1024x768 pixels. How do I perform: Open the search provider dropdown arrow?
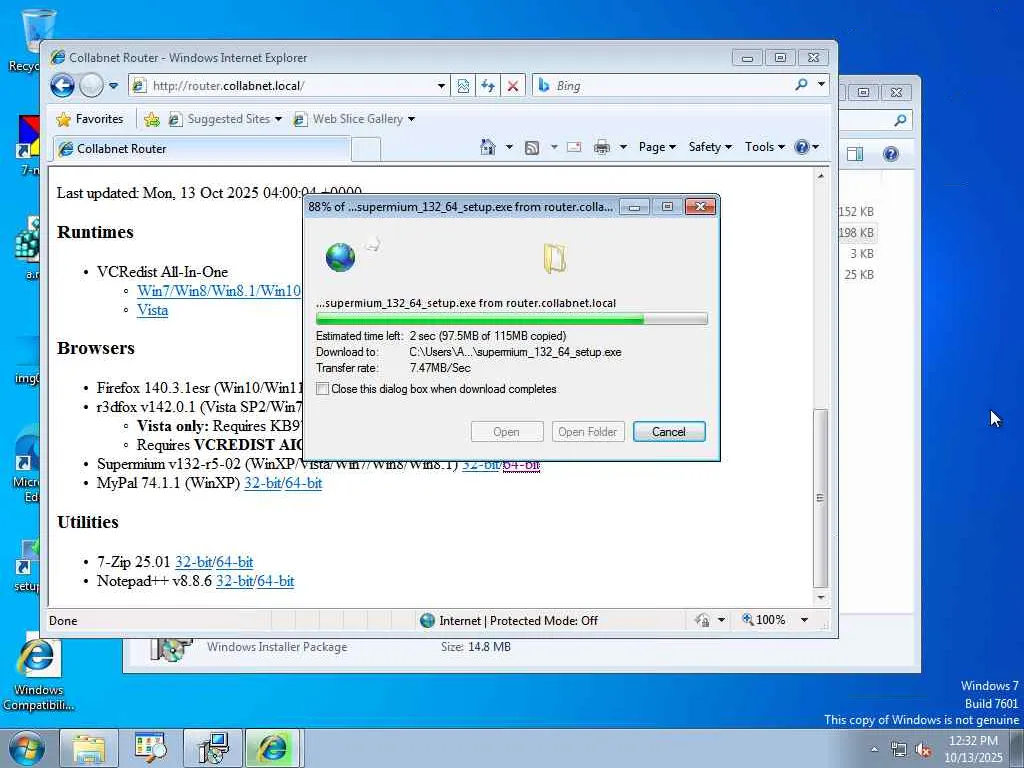(x=821, y=84)
